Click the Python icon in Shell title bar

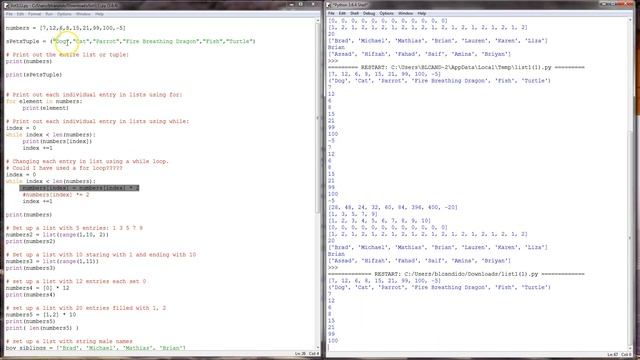[329, 5]
